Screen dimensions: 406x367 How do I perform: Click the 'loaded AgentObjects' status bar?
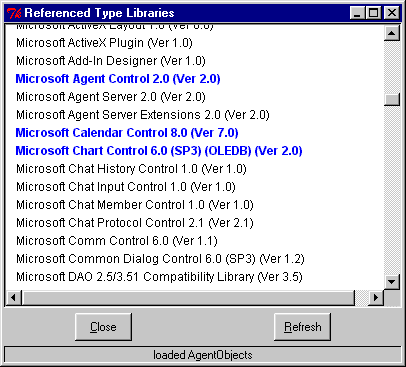click(203, 355)
